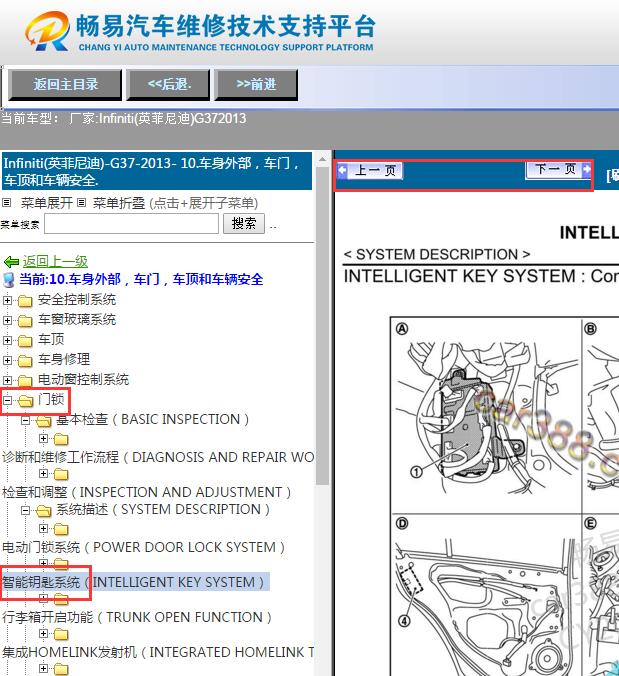Open 基本检查 (BASIC INSPECTION) item
This screenshot has height=676, width=619.
click(153, 419)
